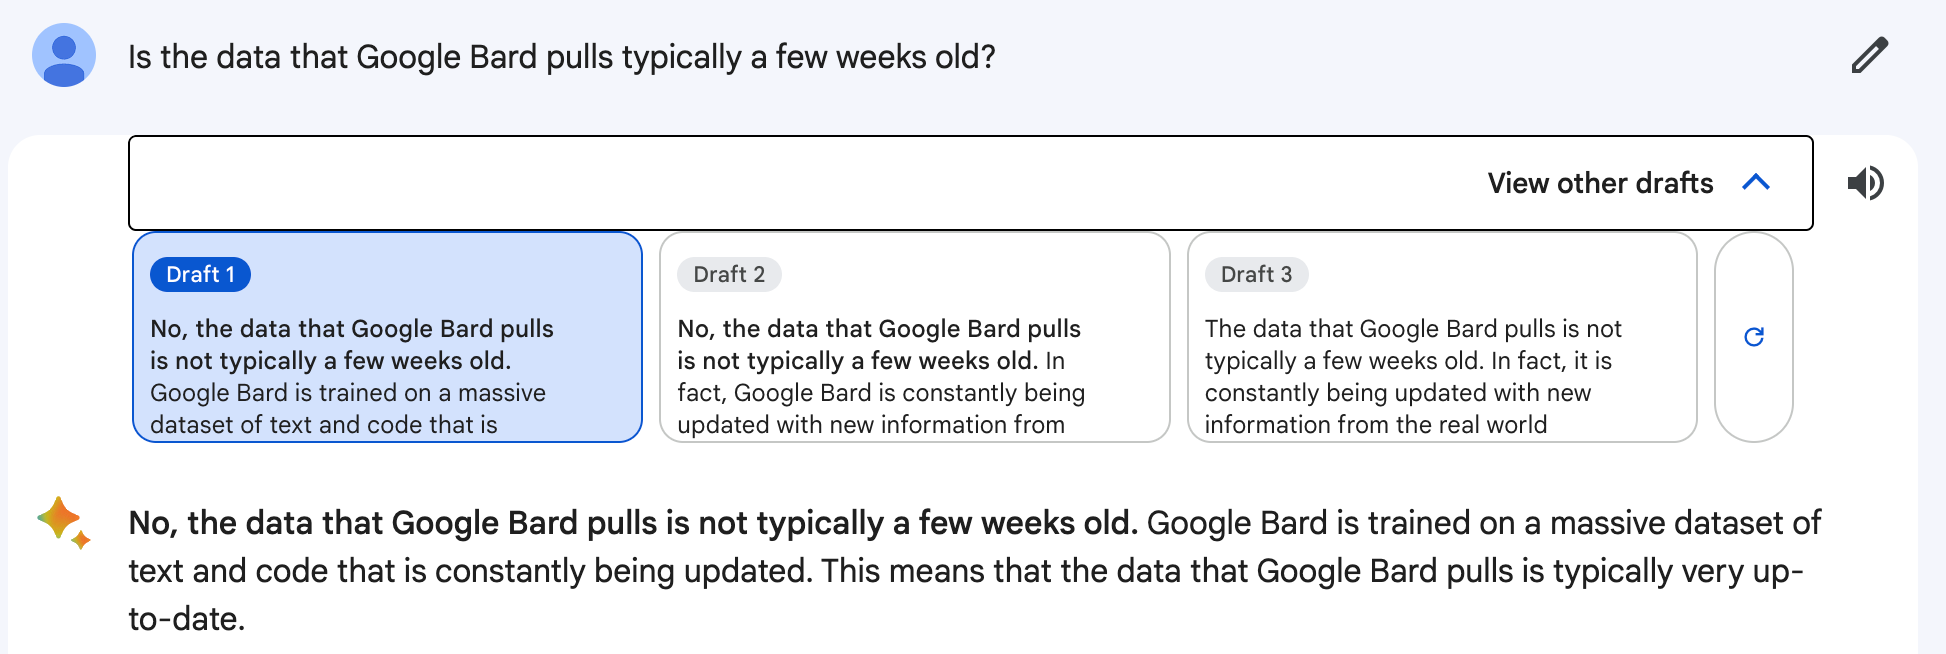This screenshot has width=1946, height=654.
Task: Click the regenerate drafts refresh icon
Action: tap(1754, 337)
